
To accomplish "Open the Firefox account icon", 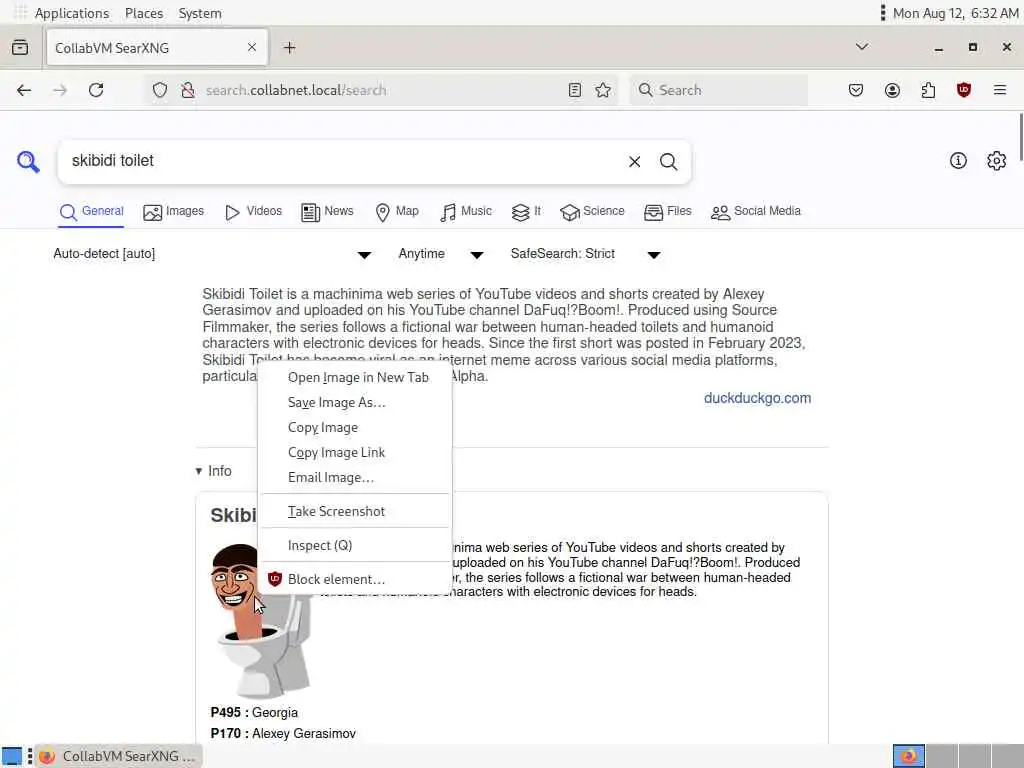I will (892, 90).
